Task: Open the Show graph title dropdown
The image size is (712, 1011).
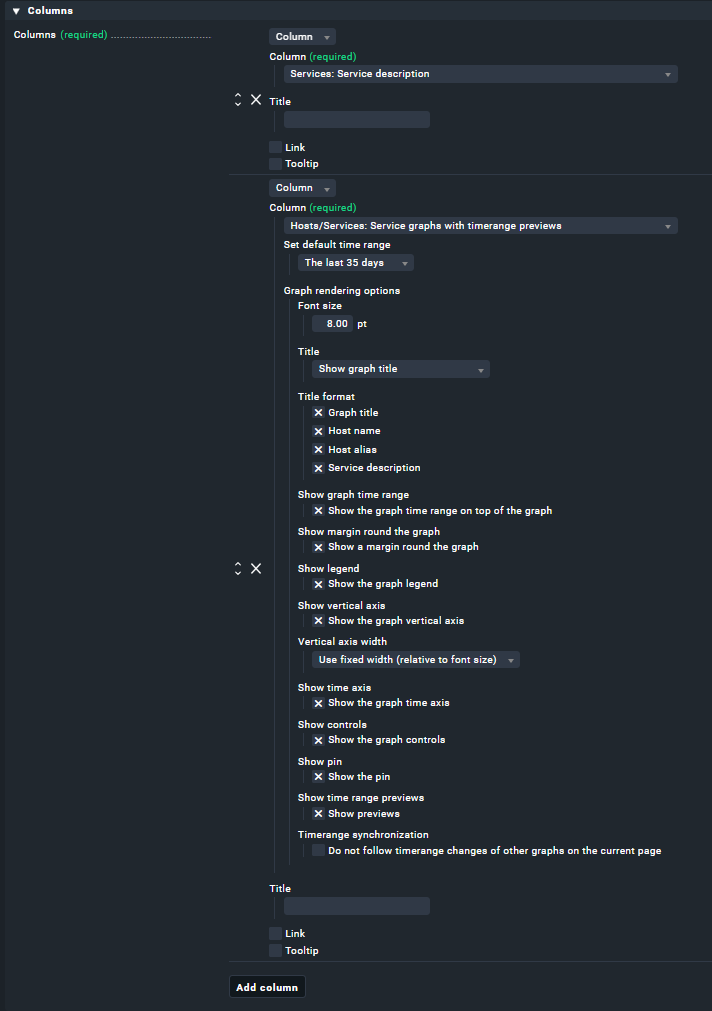Action: click(401, 369)
